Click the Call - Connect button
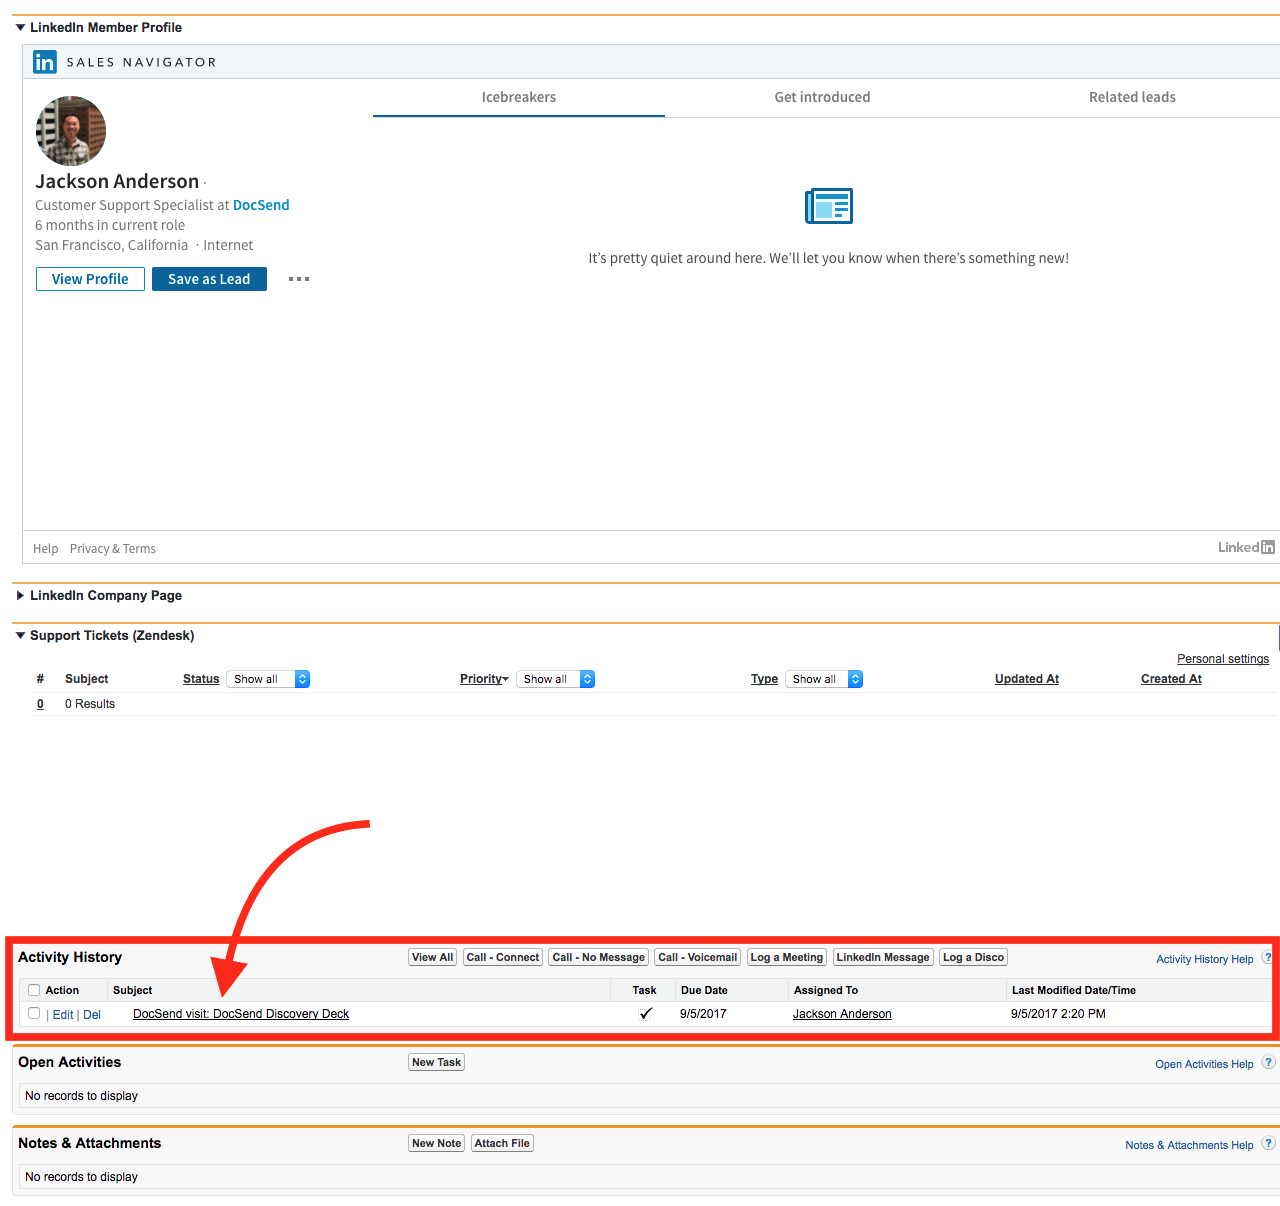This screenshot has width=1280, height=1206. point(503,957)
